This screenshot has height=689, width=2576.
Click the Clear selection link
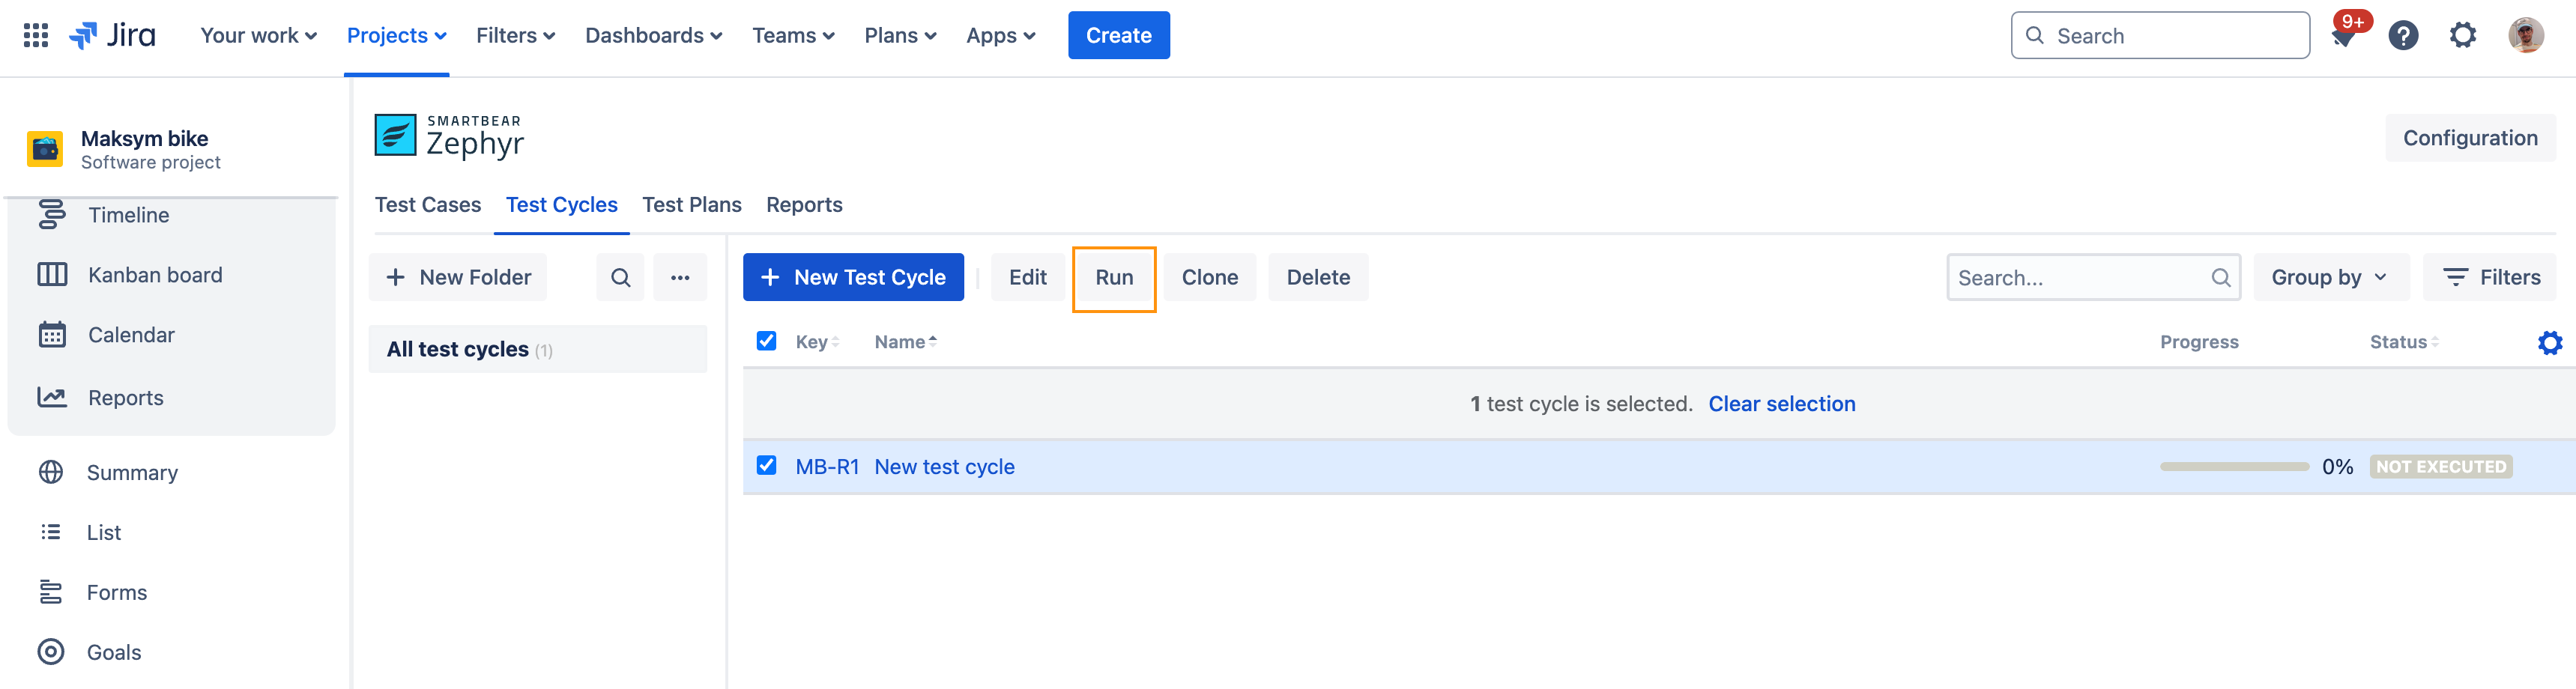click(x=1781, y=404)
